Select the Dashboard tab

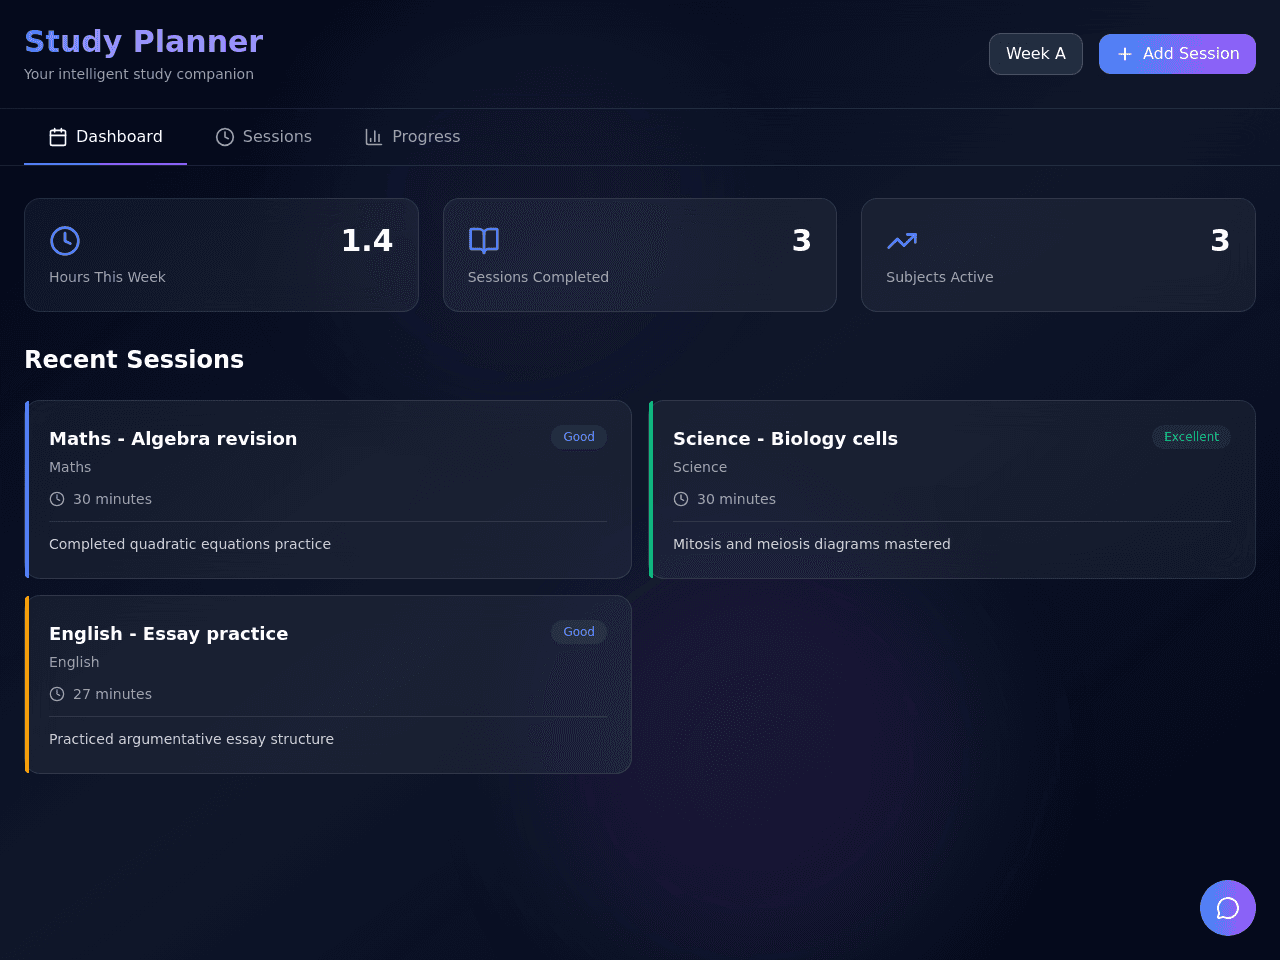(x=106, y=137)
